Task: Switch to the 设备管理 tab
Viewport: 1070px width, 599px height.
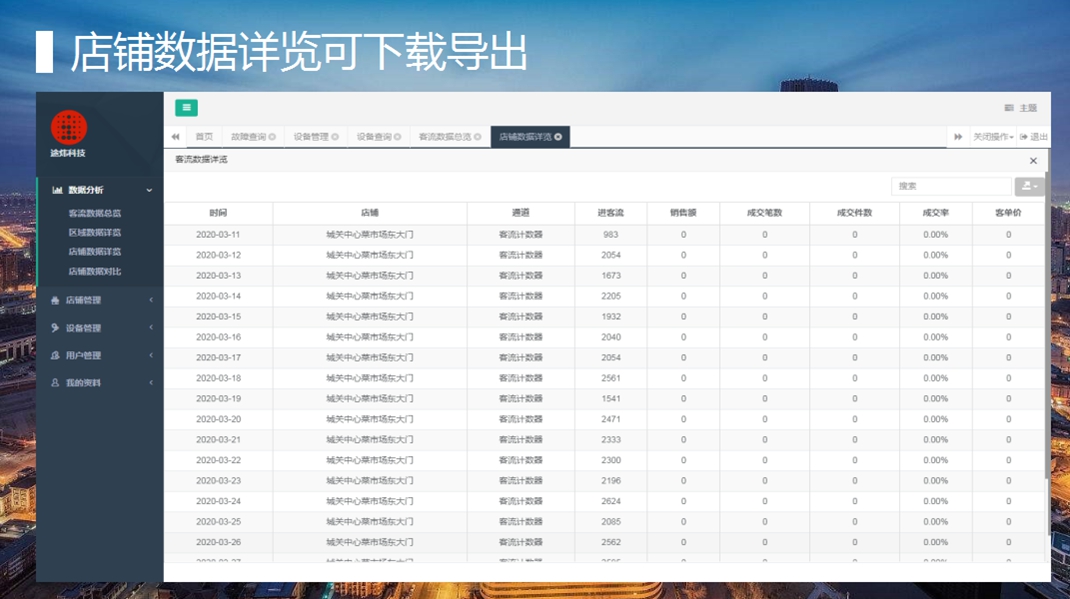Action: (x=311, y=137)
